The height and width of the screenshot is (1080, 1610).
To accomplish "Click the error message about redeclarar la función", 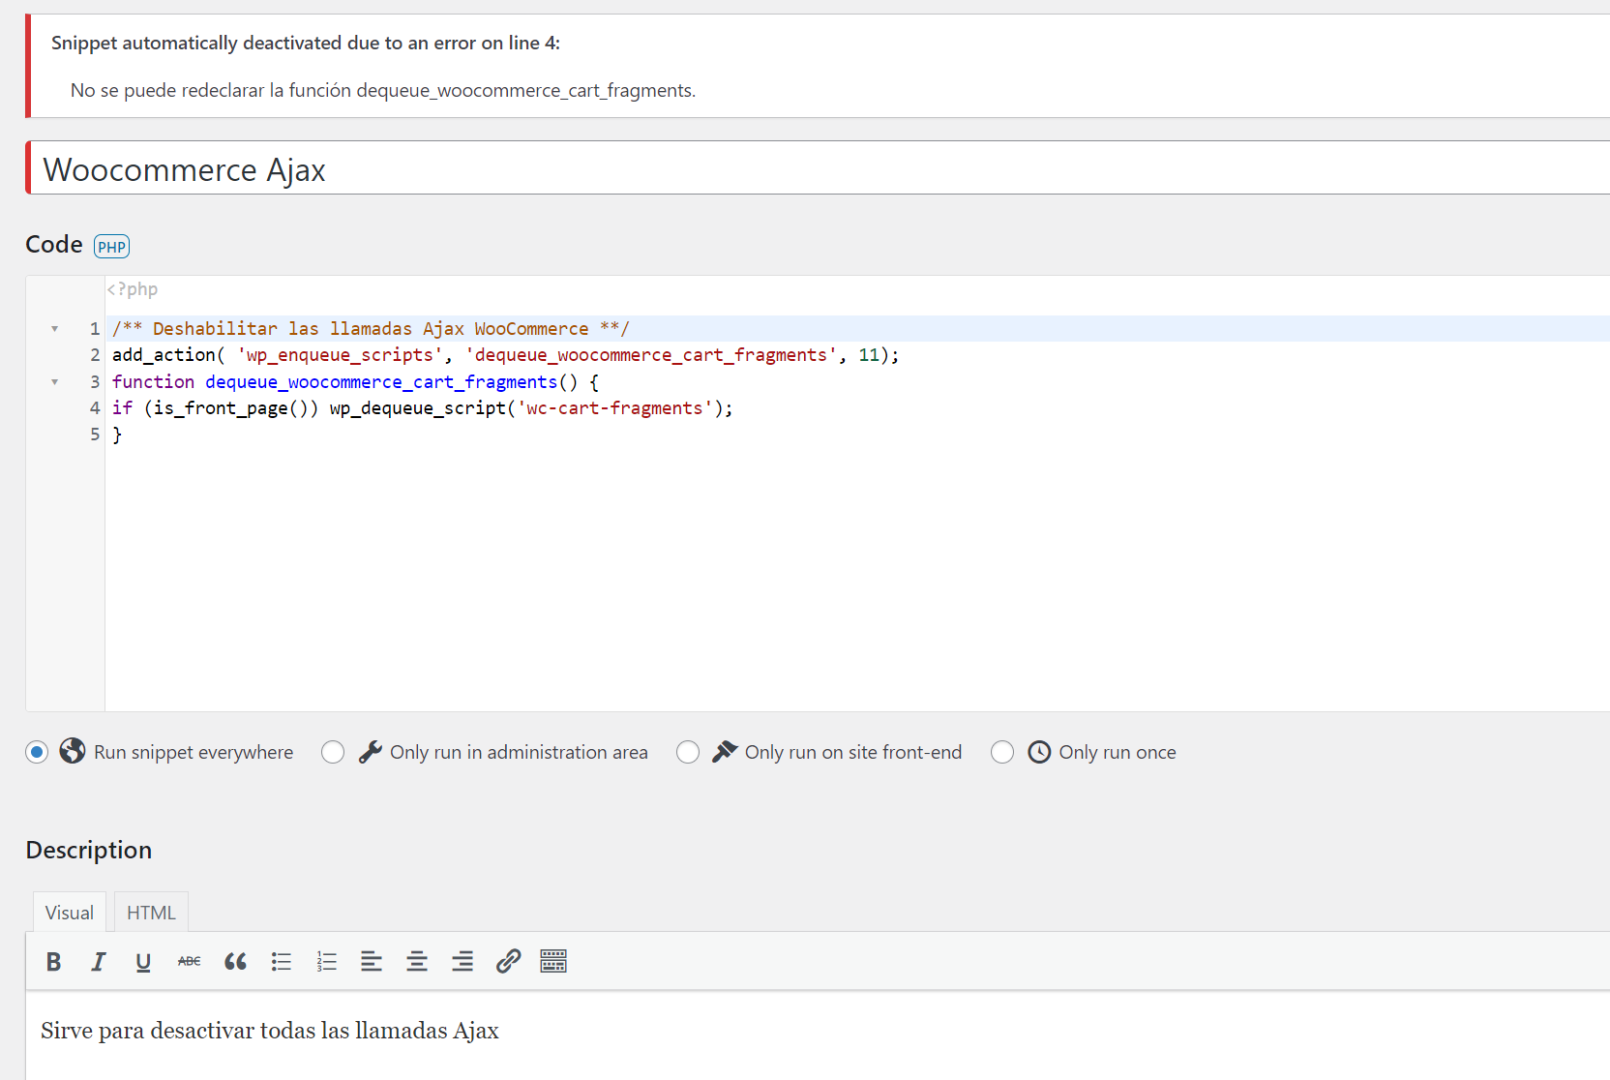I will pyautogui.click(x=383, y=90).
